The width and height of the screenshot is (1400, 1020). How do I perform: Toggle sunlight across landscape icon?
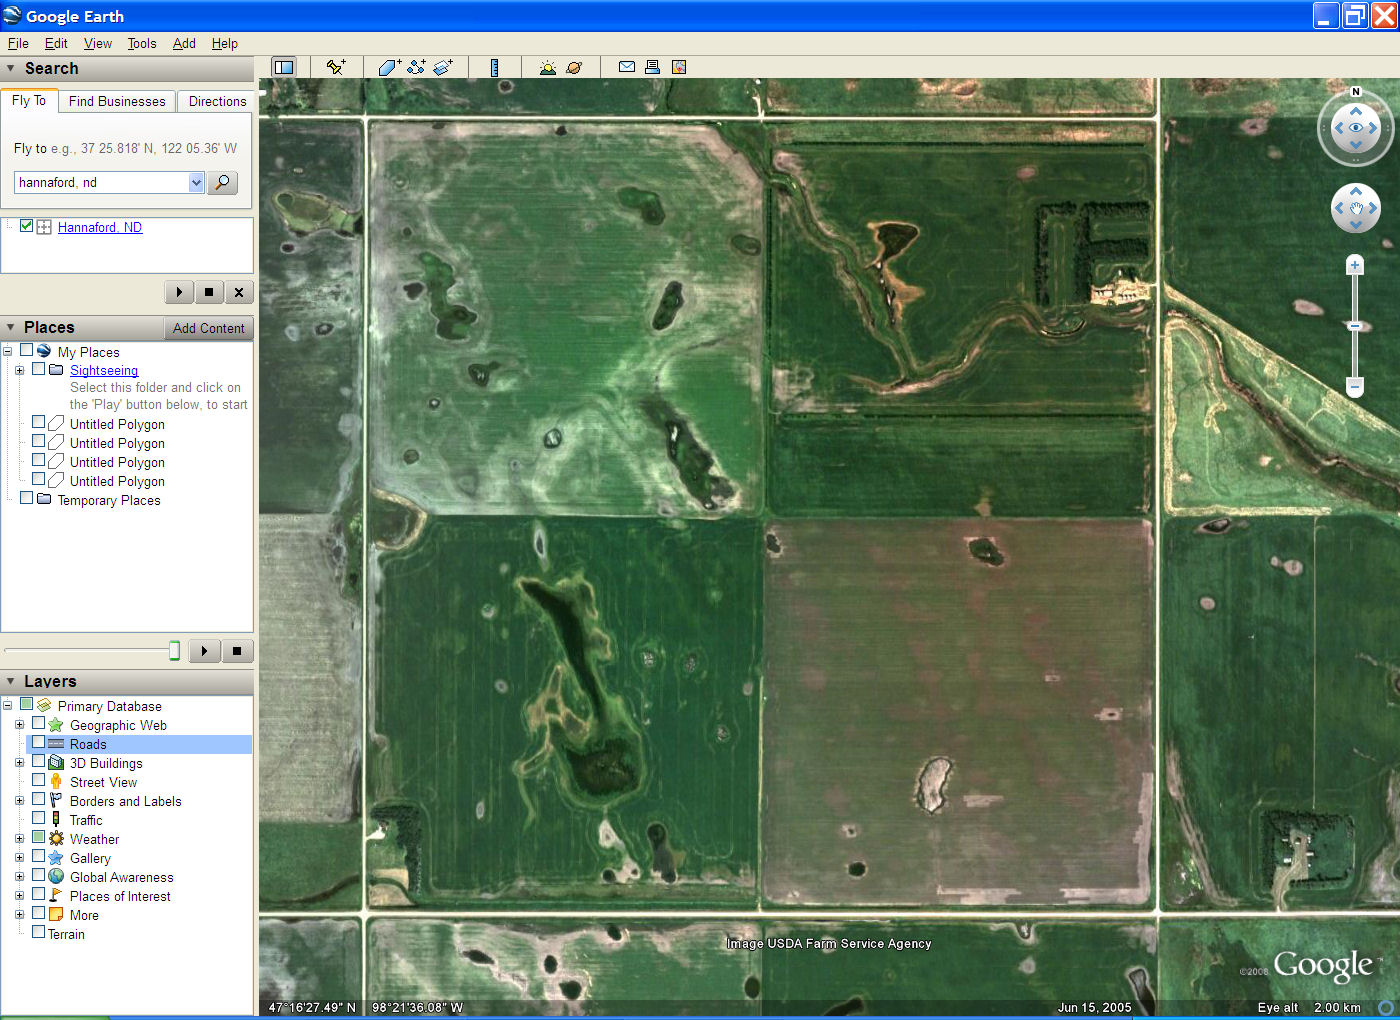click(x=547, y=67)
